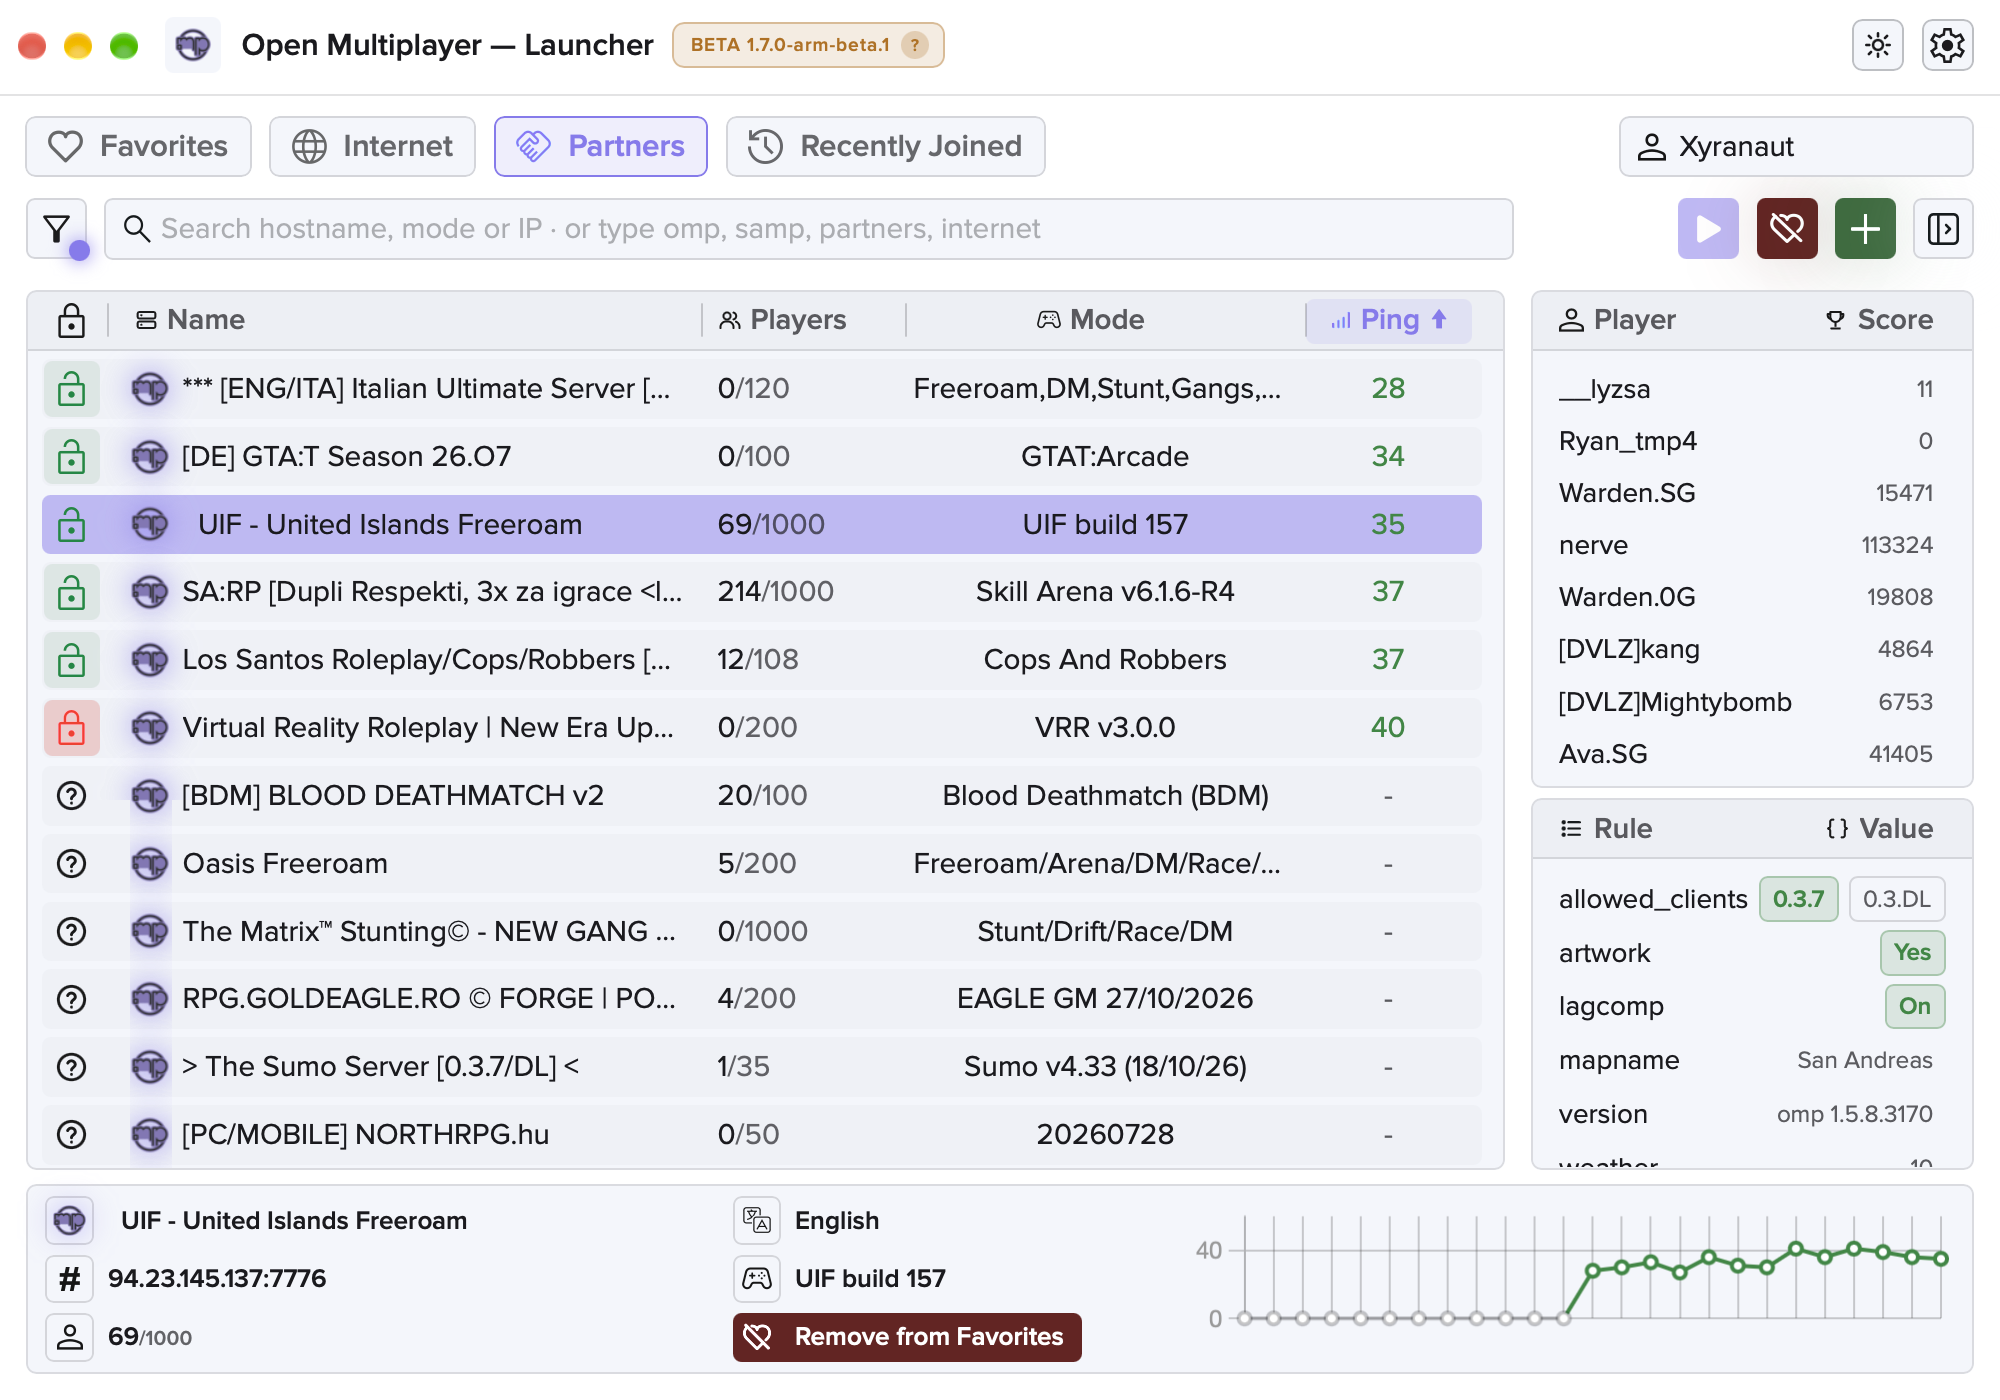Click the hash icon next to the server IP

point(70,1279)
